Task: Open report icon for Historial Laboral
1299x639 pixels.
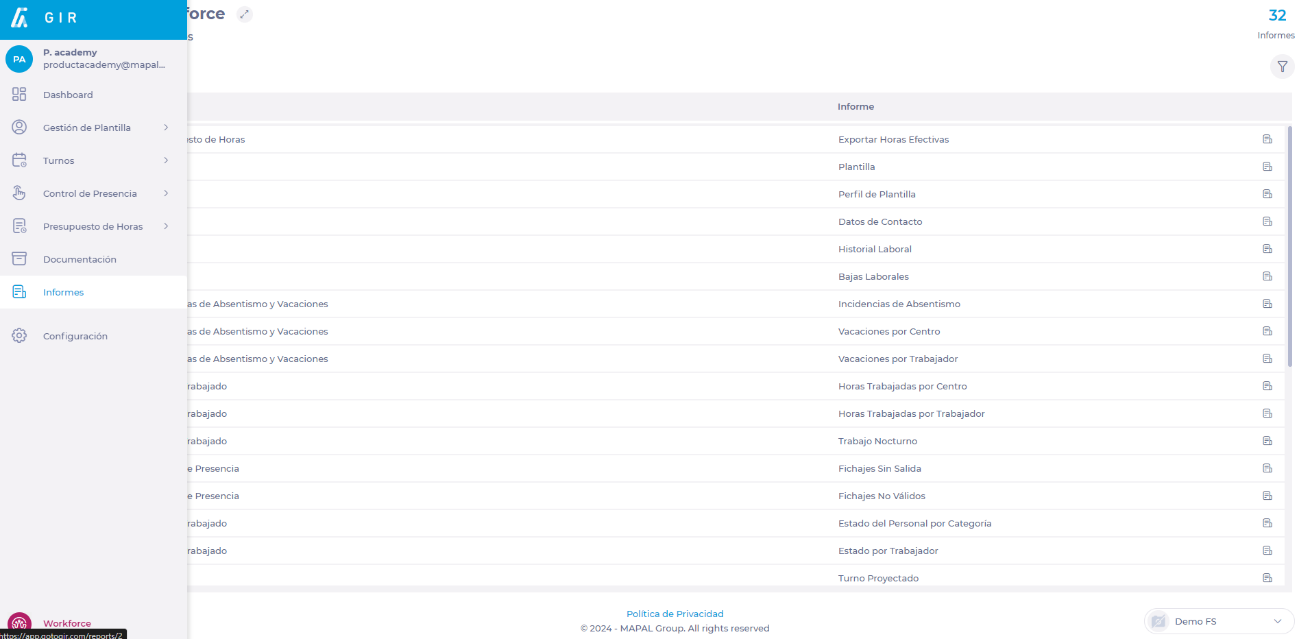Action: click(1267, 249)
